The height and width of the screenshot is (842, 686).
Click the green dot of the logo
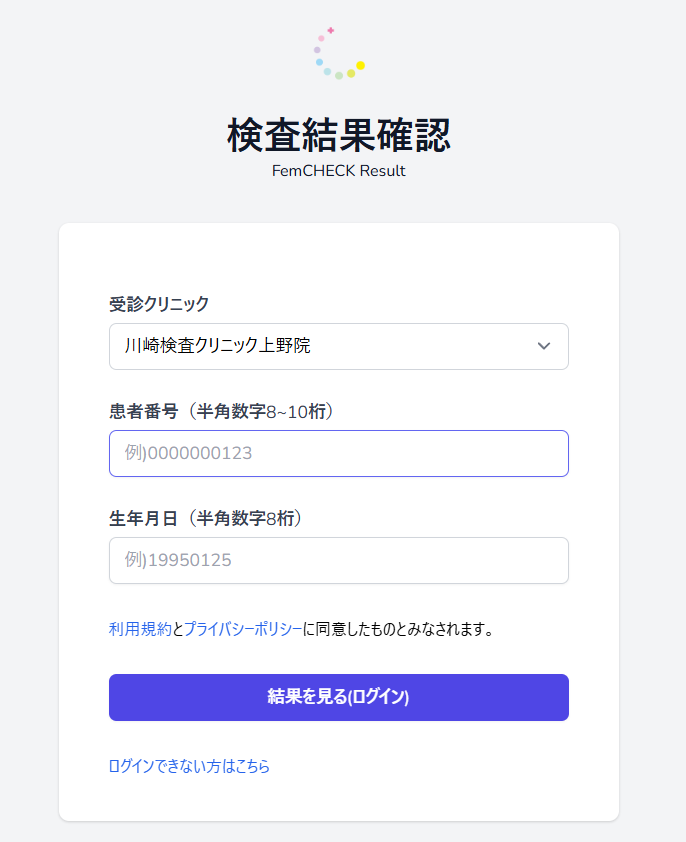click(339, 76)
